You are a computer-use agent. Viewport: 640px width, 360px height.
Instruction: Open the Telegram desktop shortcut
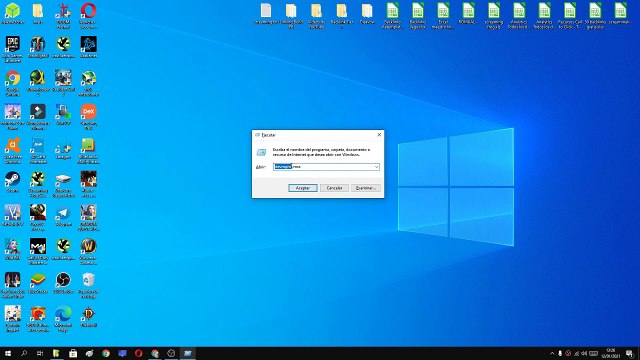tap(63, 215)
